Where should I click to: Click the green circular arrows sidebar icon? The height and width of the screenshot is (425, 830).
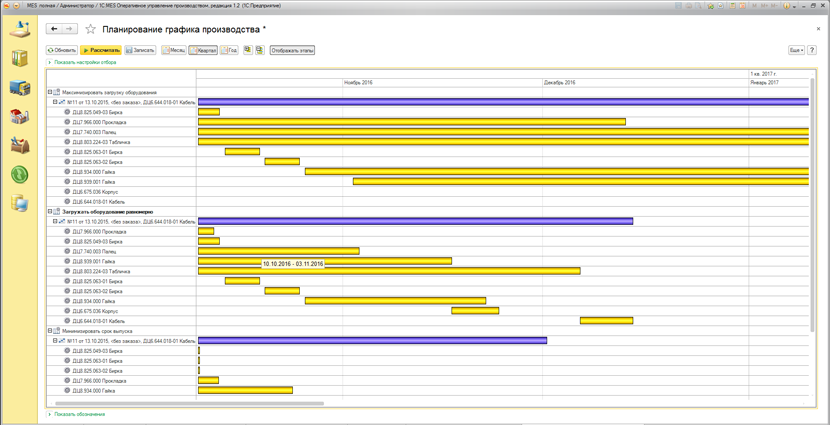point(19,174)
